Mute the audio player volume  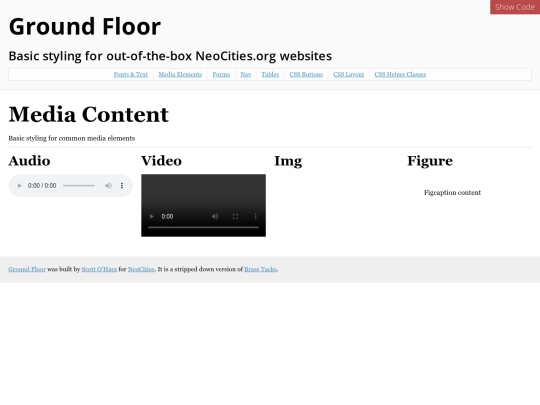coord(108,186)
